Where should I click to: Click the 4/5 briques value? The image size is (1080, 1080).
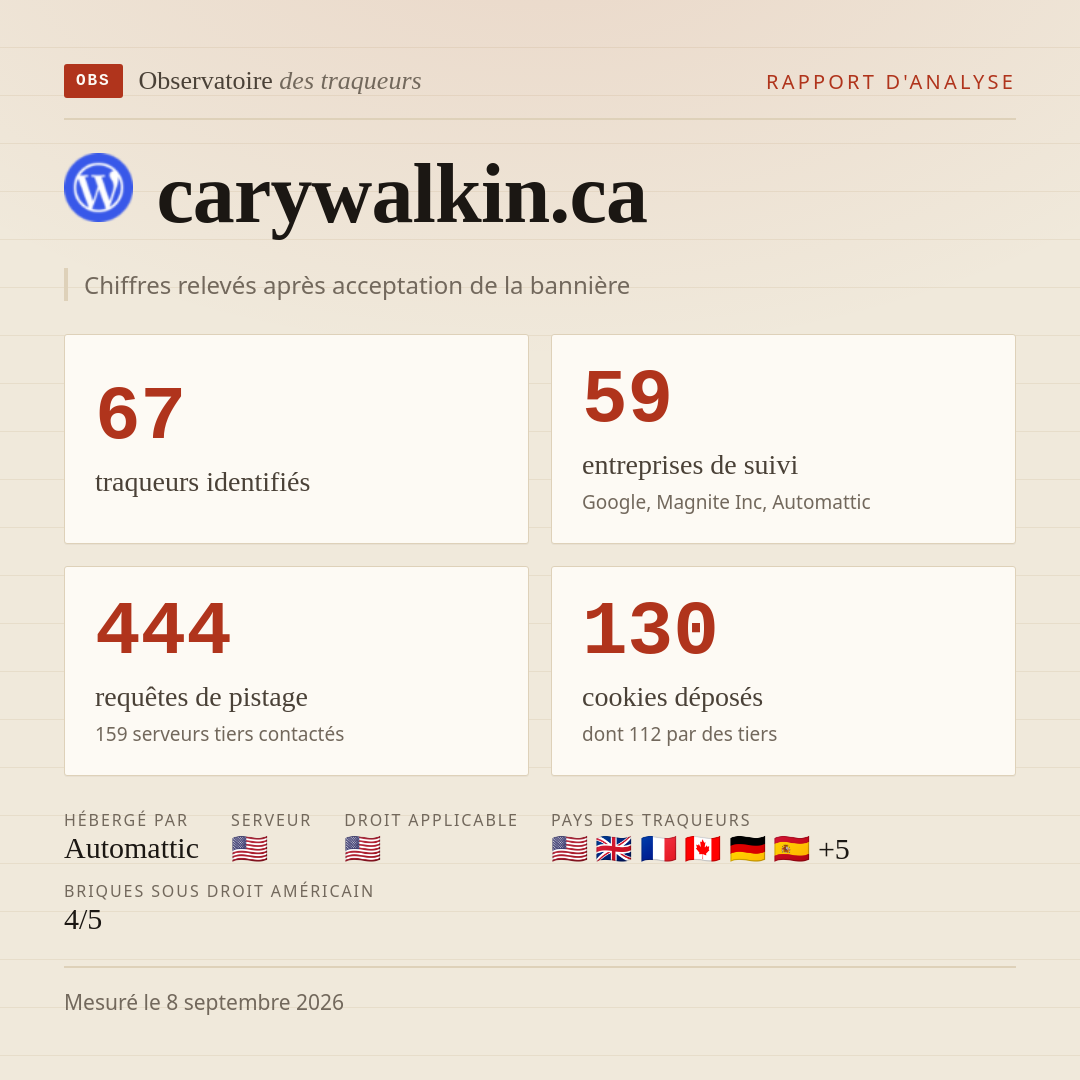[83, 920]
